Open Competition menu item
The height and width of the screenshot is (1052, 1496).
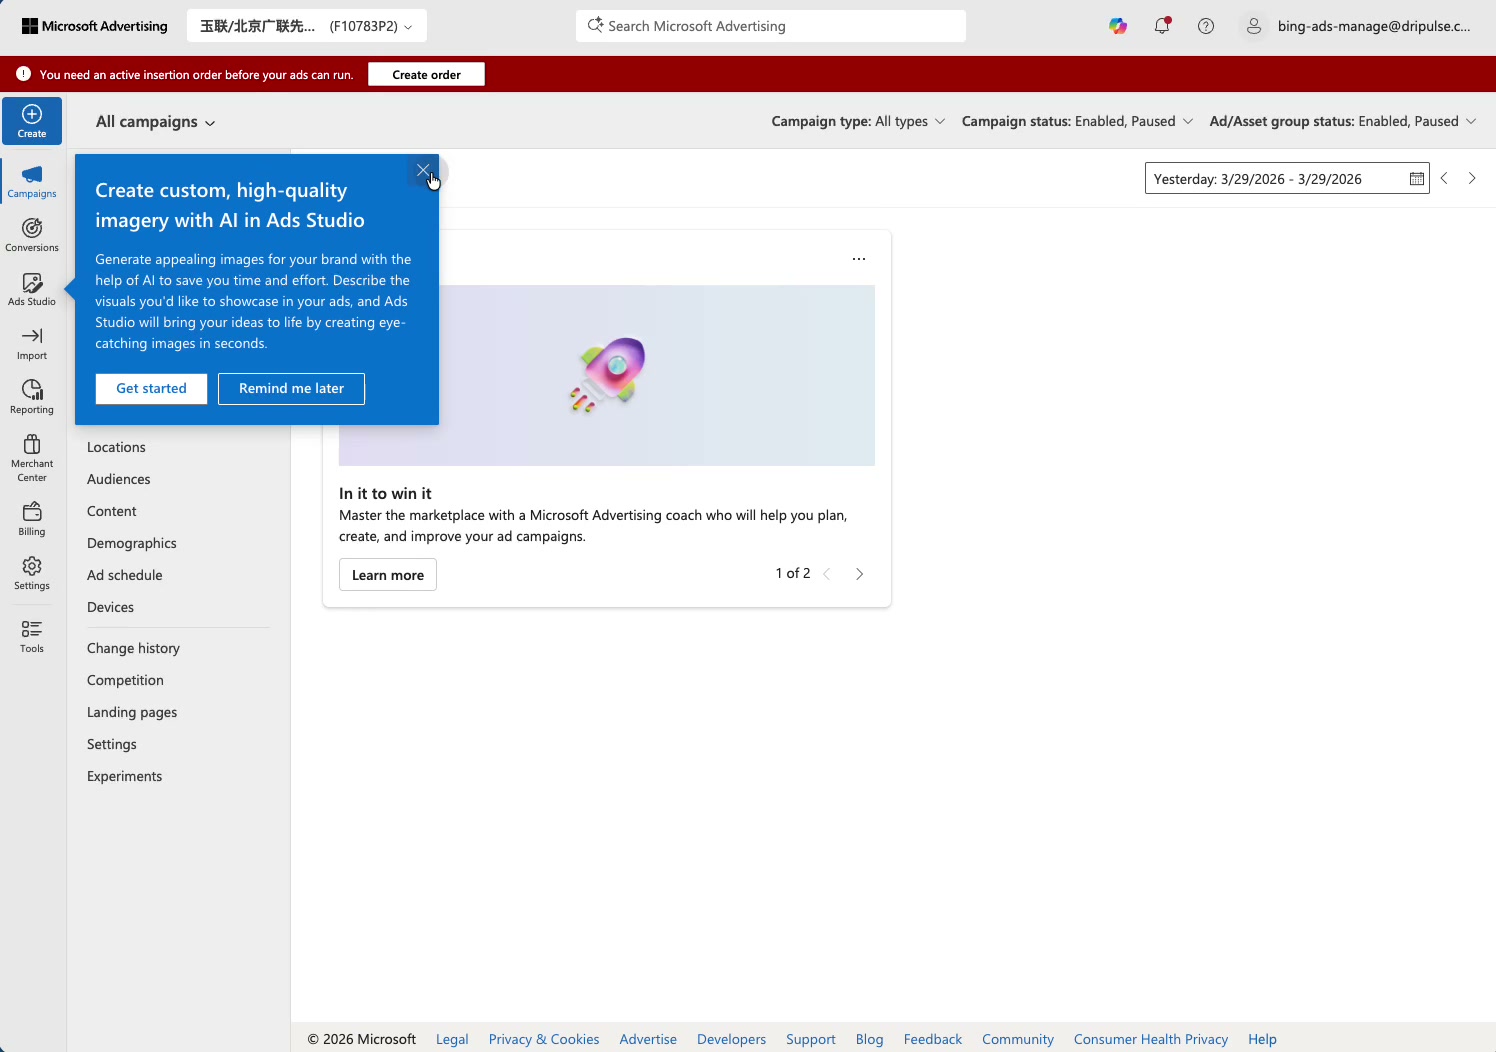click(x=125, y=680)
